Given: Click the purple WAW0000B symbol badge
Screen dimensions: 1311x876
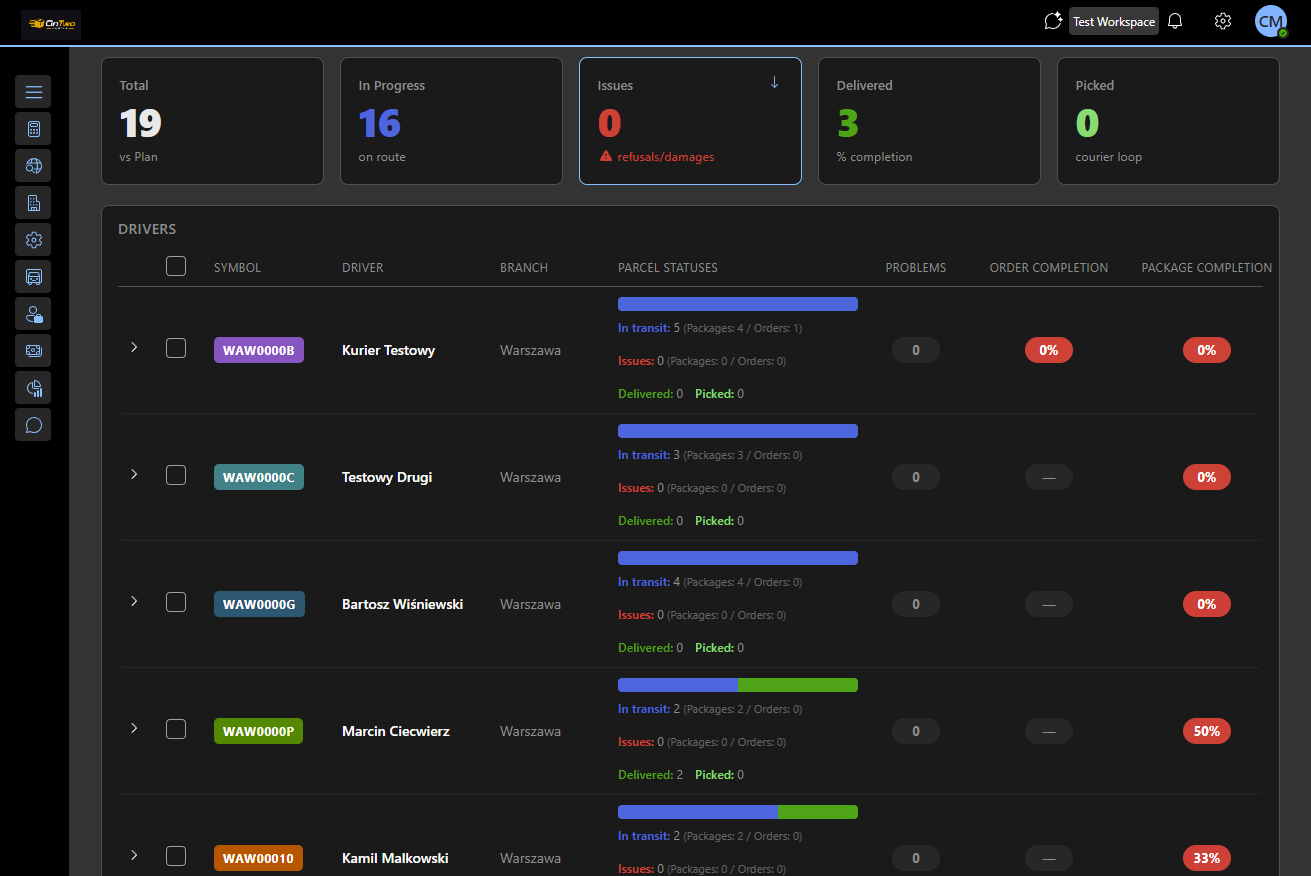Looking at the screenshot, I should (259, 350).
